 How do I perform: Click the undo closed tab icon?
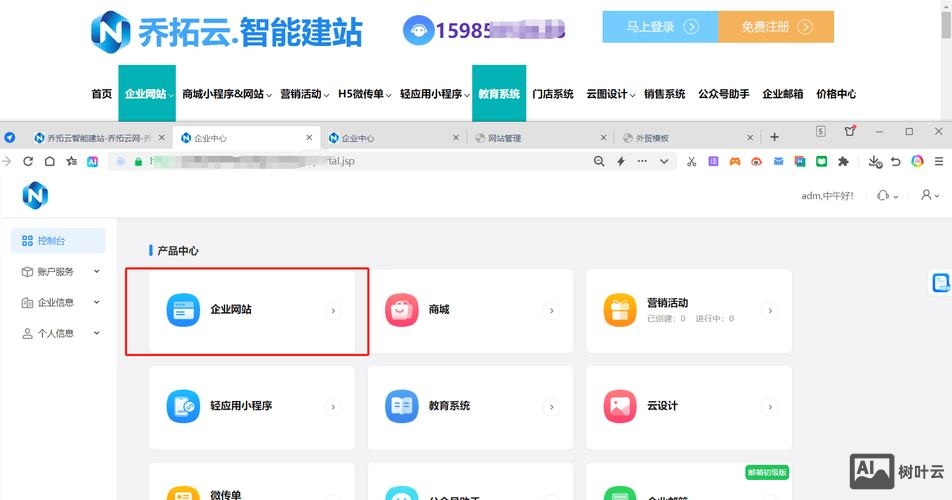click(x=896, y=161)
